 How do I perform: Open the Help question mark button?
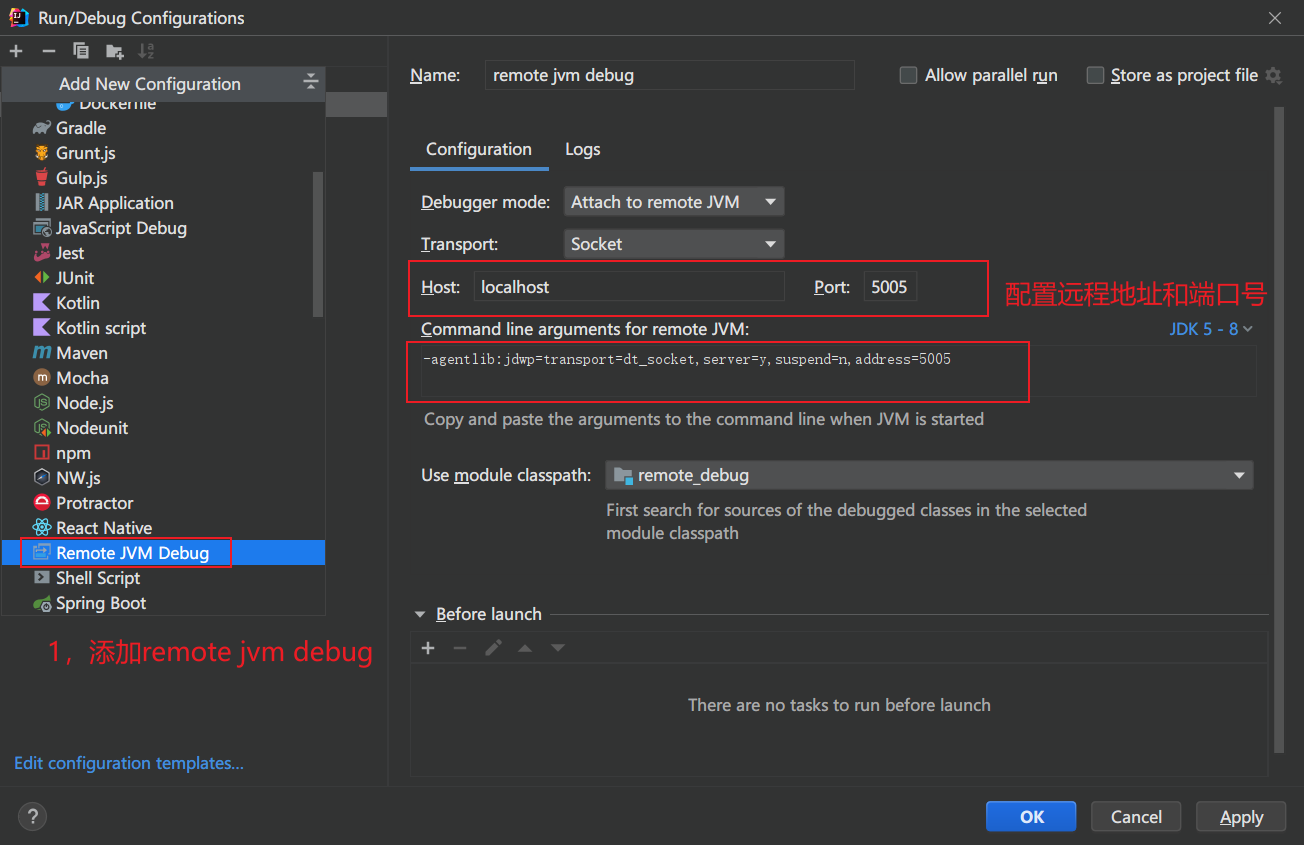(32, 816)
